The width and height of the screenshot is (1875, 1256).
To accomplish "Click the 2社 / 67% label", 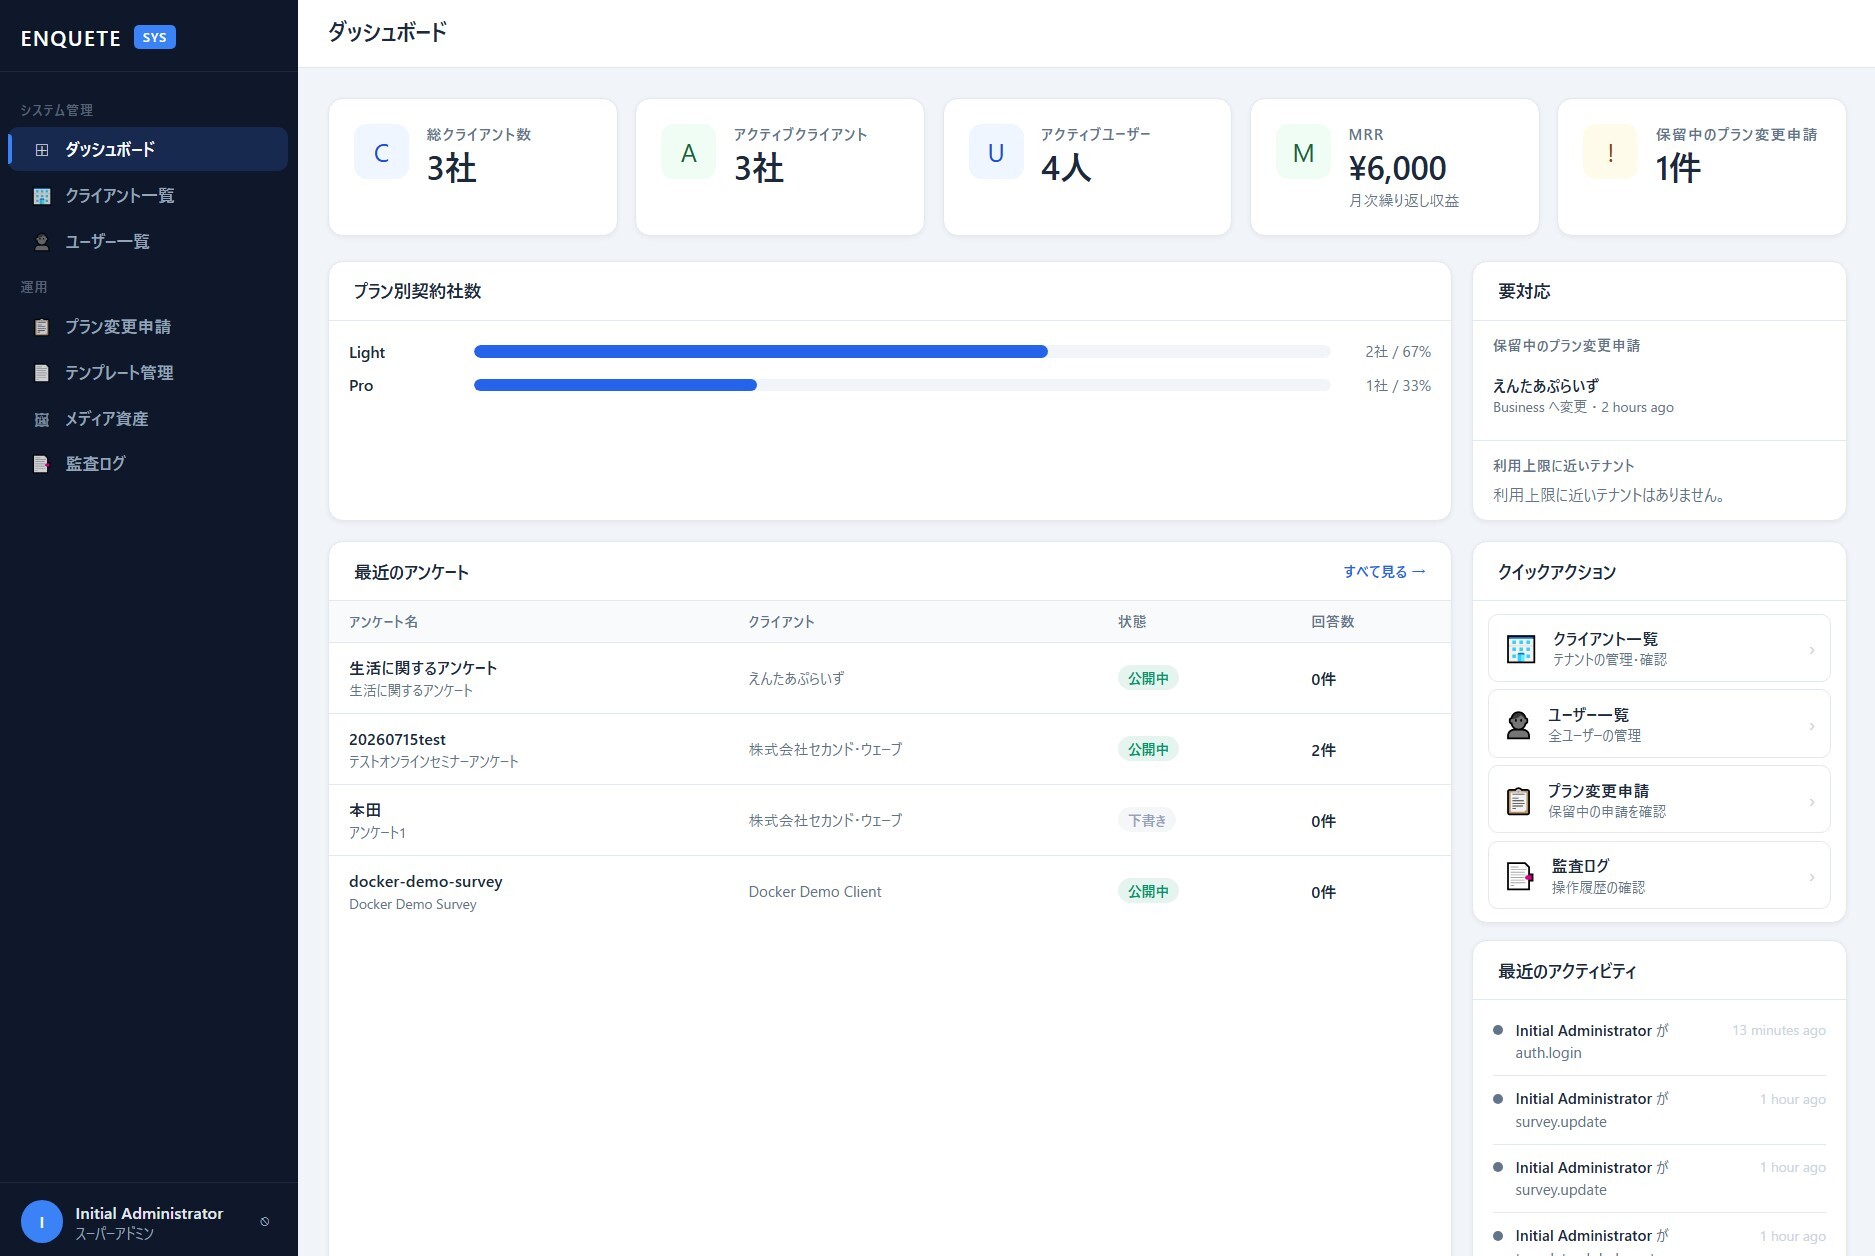I will [x=1398, y=352].
